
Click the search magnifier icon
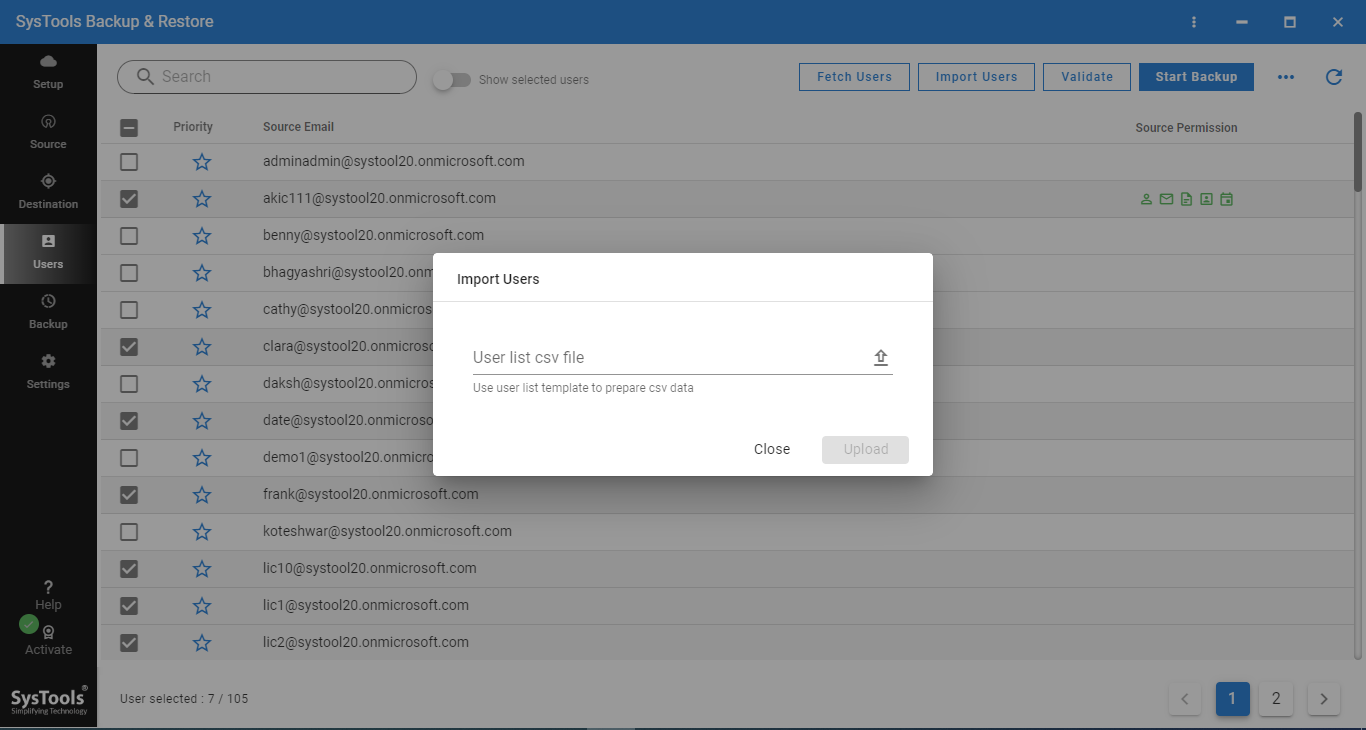145,77
